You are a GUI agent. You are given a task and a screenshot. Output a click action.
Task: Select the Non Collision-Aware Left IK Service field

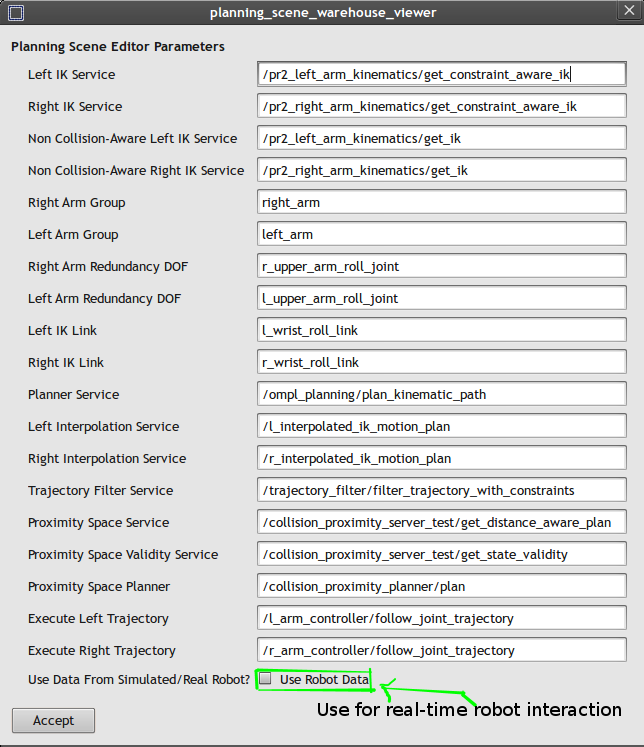point(441,139)
